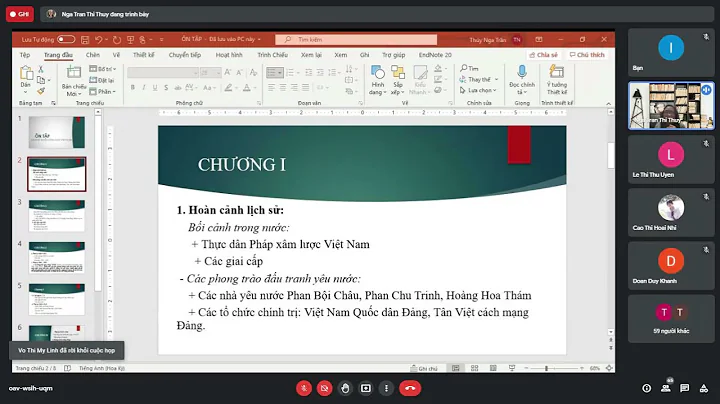Switch to the Hoạt hình tab
Viewport: 720px width, 404px height.
229,55
